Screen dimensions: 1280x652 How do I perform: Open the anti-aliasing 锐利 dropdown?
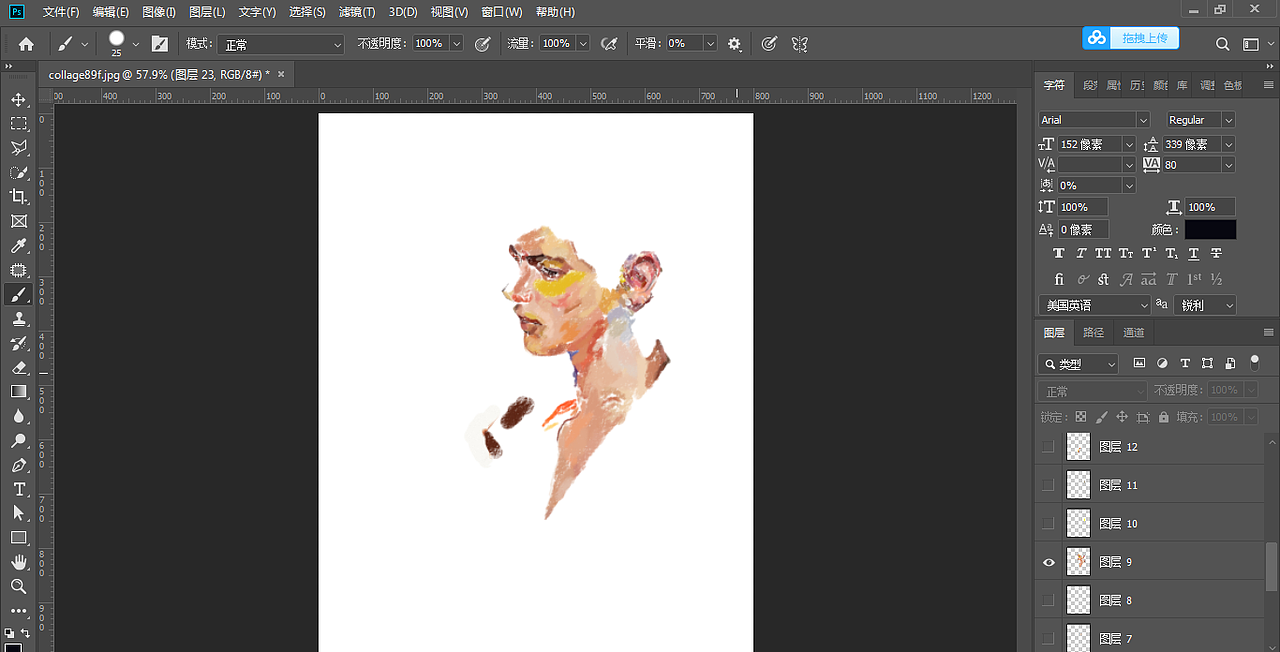click(x=1204, y=305)
